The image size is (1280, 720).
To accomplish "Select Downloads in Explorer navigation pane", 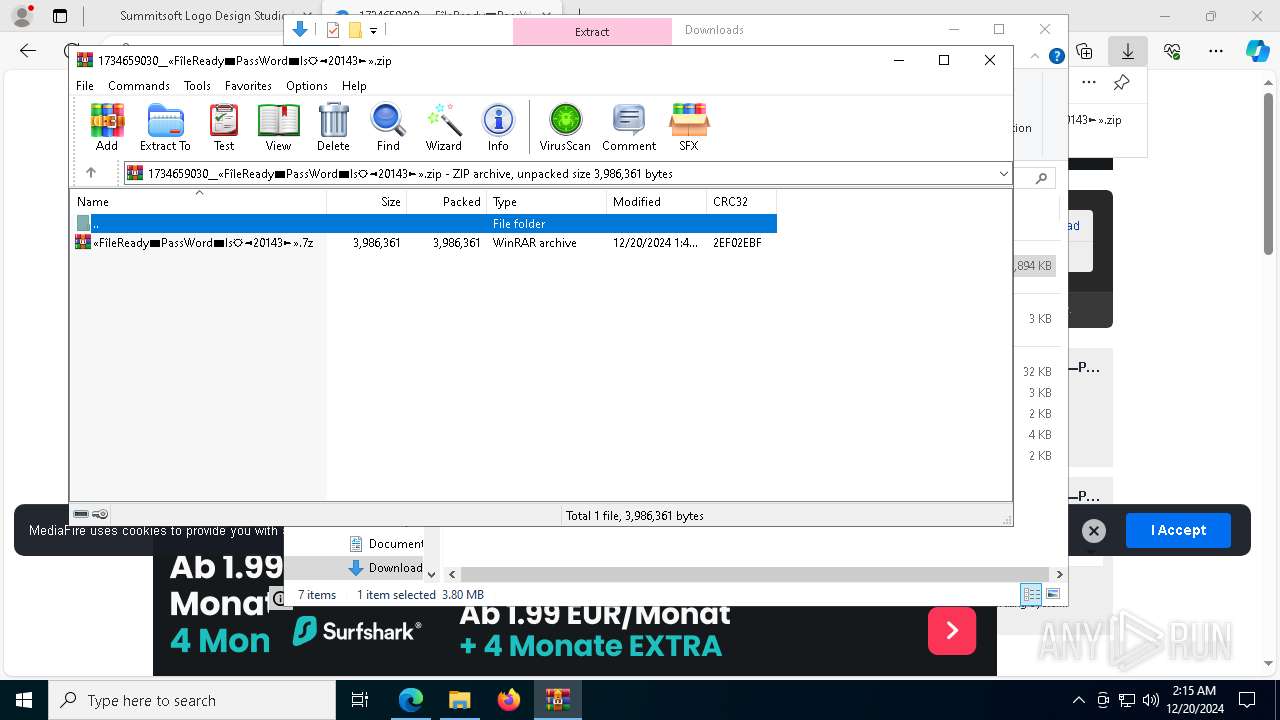I will (386, 567).
